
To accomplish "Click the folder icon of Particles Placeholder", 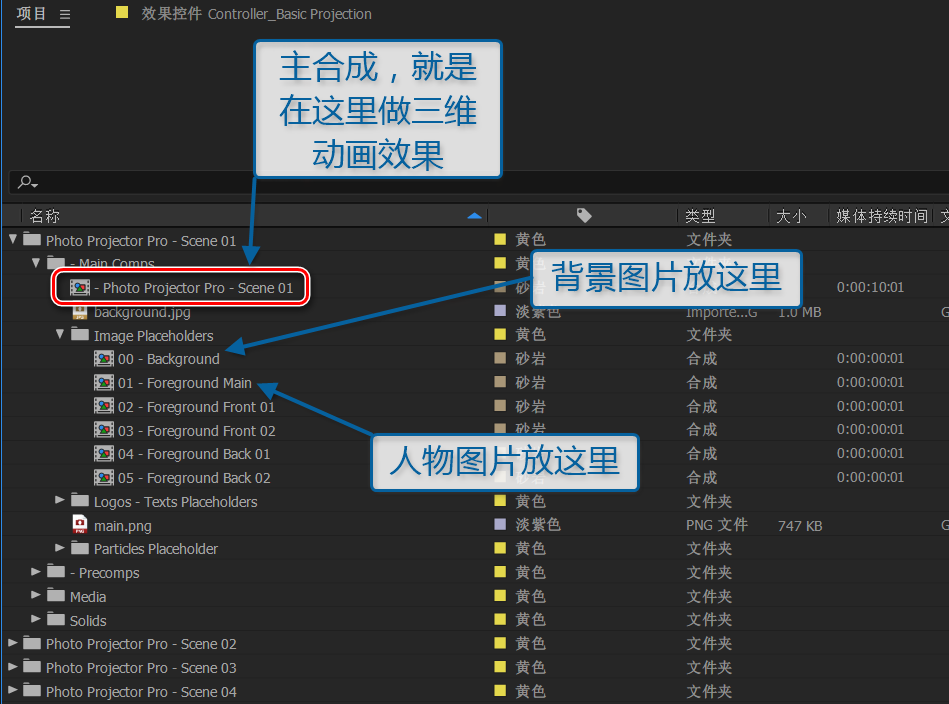I will click(80, 548).
